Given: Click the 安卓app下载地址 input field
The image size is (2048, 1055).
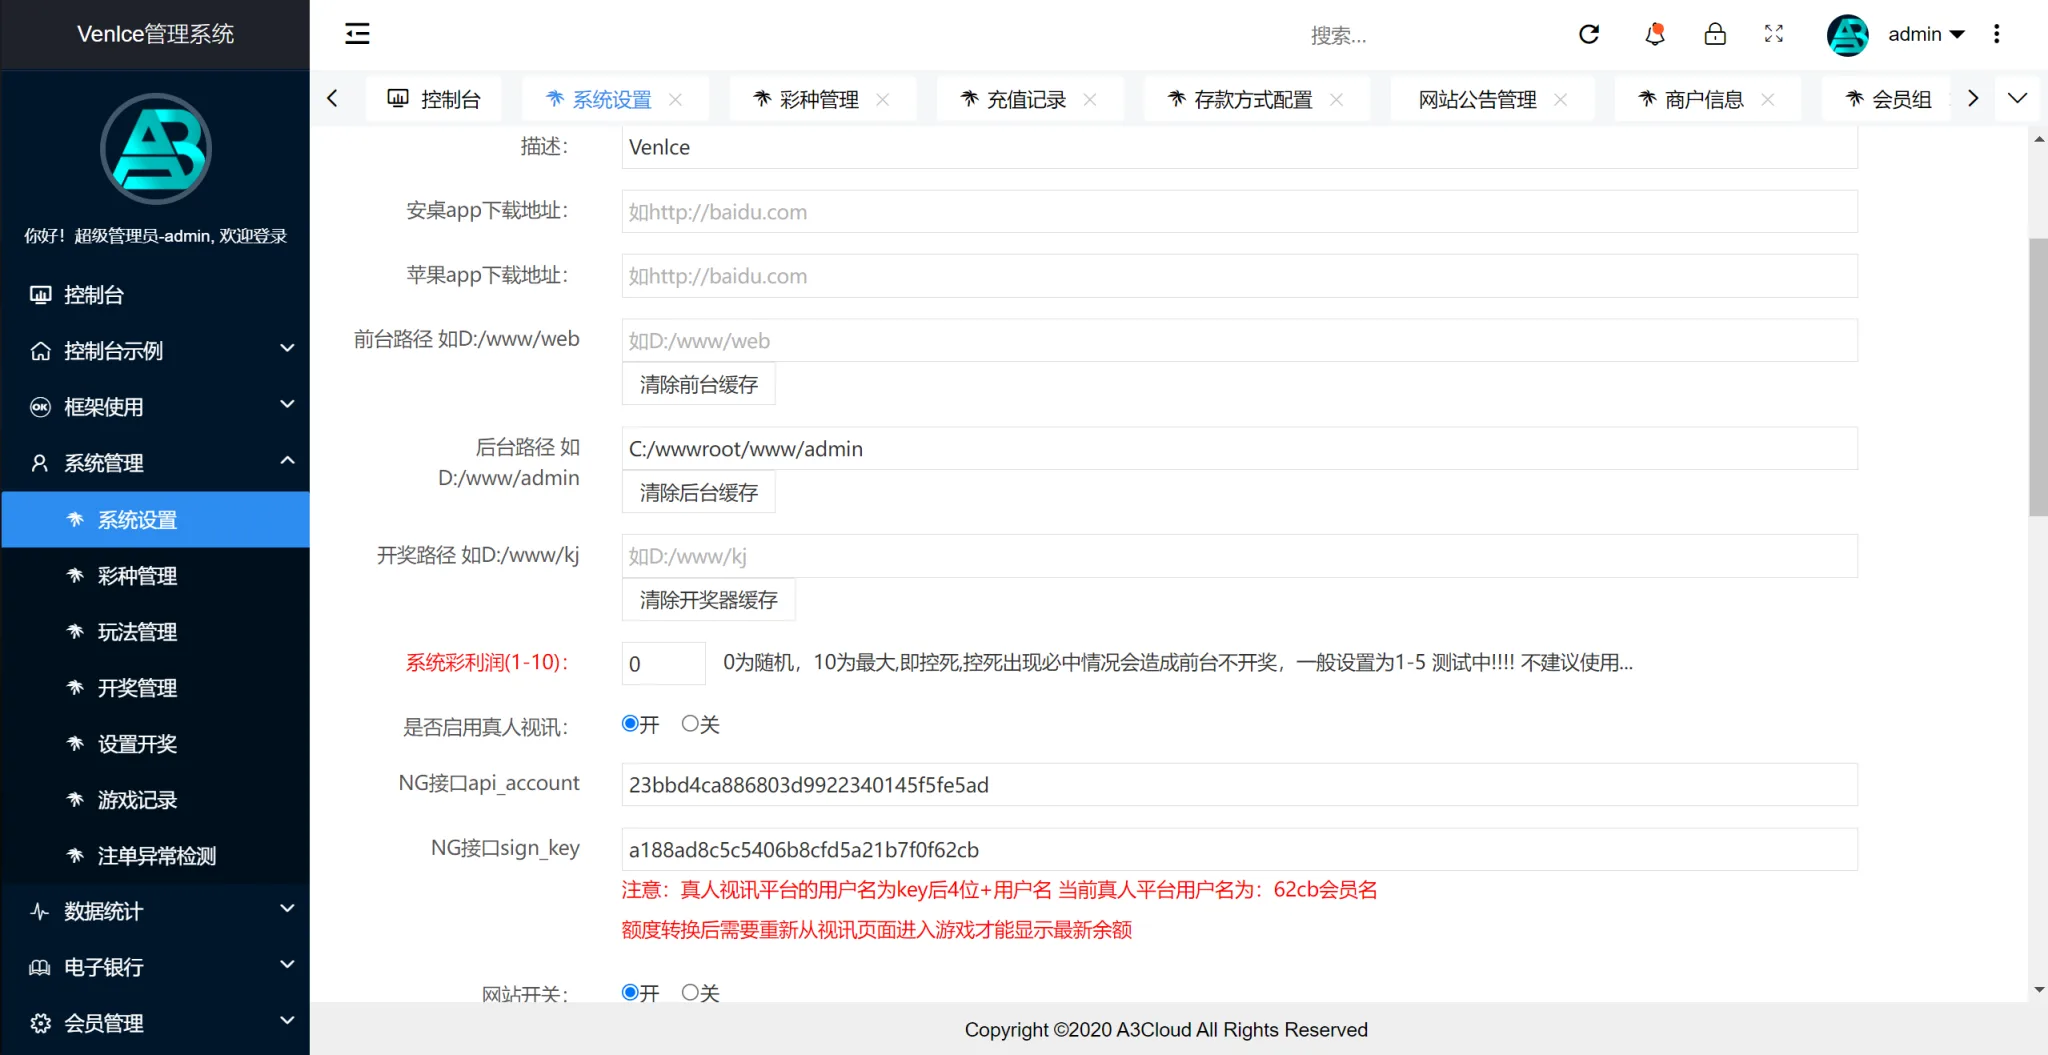Looking at the screenshot, I should [x=1239, y=212].
